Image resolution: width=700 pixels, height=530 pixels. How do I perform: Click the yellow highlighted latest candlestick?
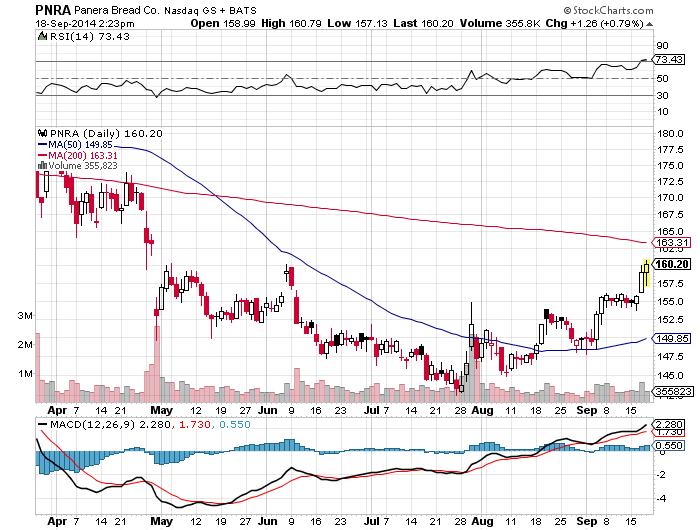[x=646, y=272]
